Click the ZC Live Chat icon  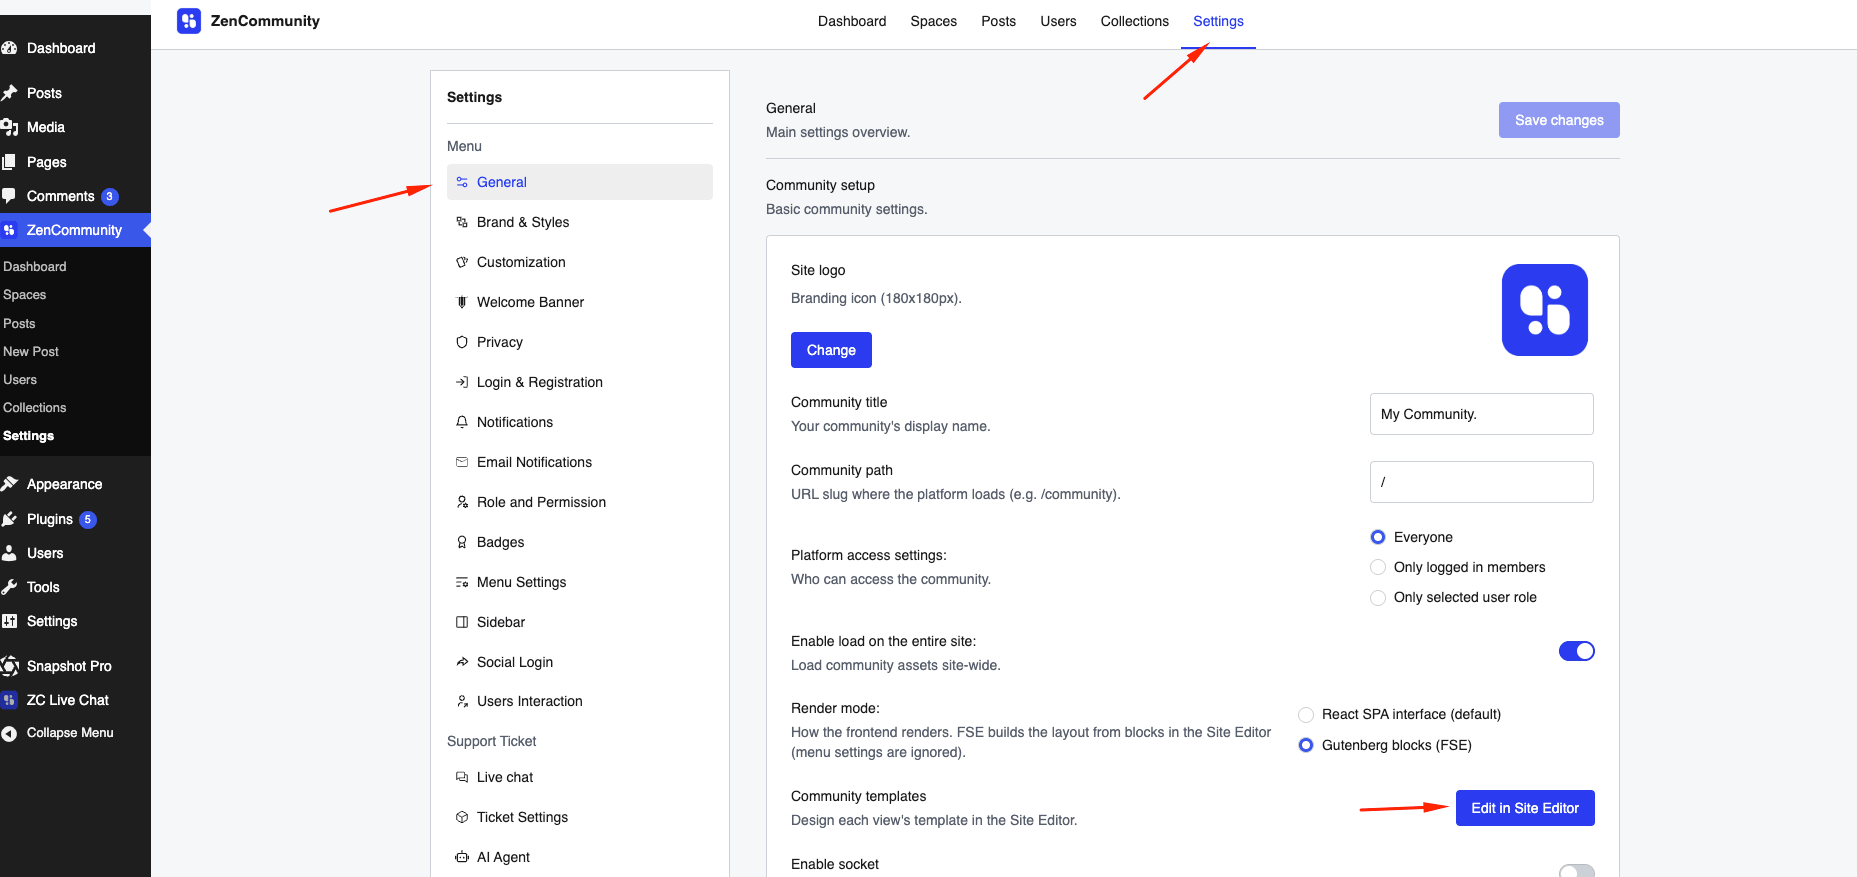(x=9, y=700)
